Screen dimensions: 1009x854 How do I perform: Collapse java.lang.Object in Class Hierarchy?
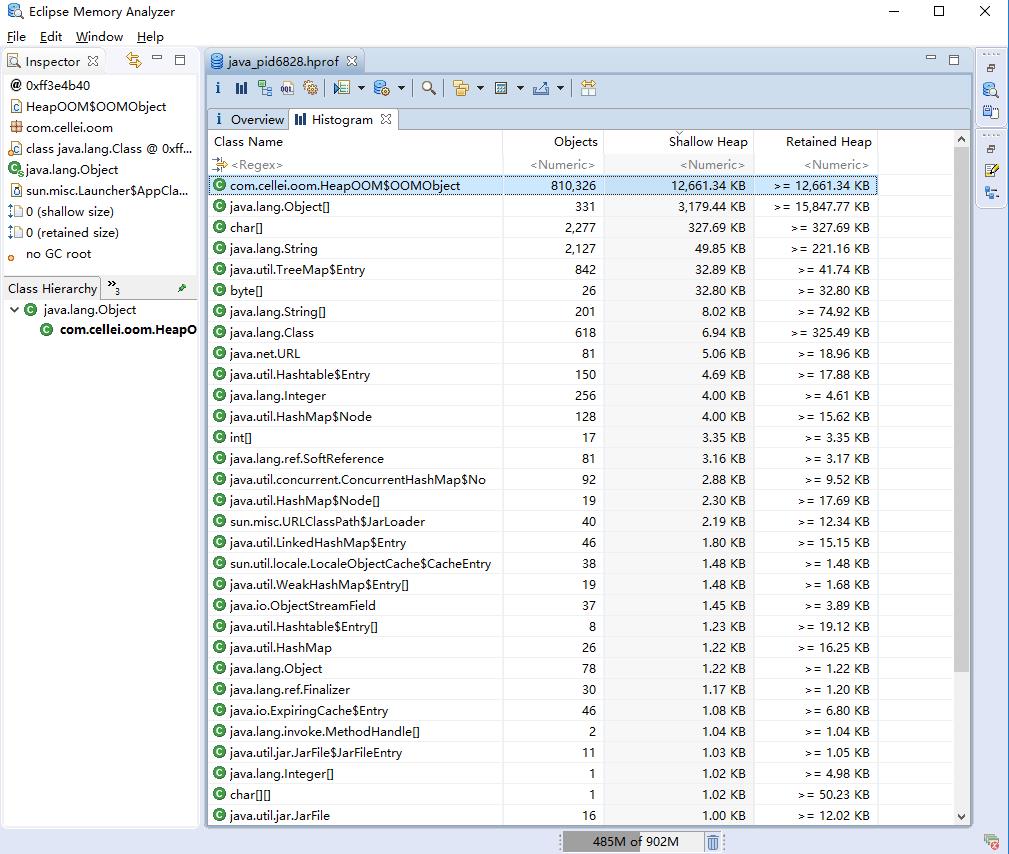tap(14, 310)
